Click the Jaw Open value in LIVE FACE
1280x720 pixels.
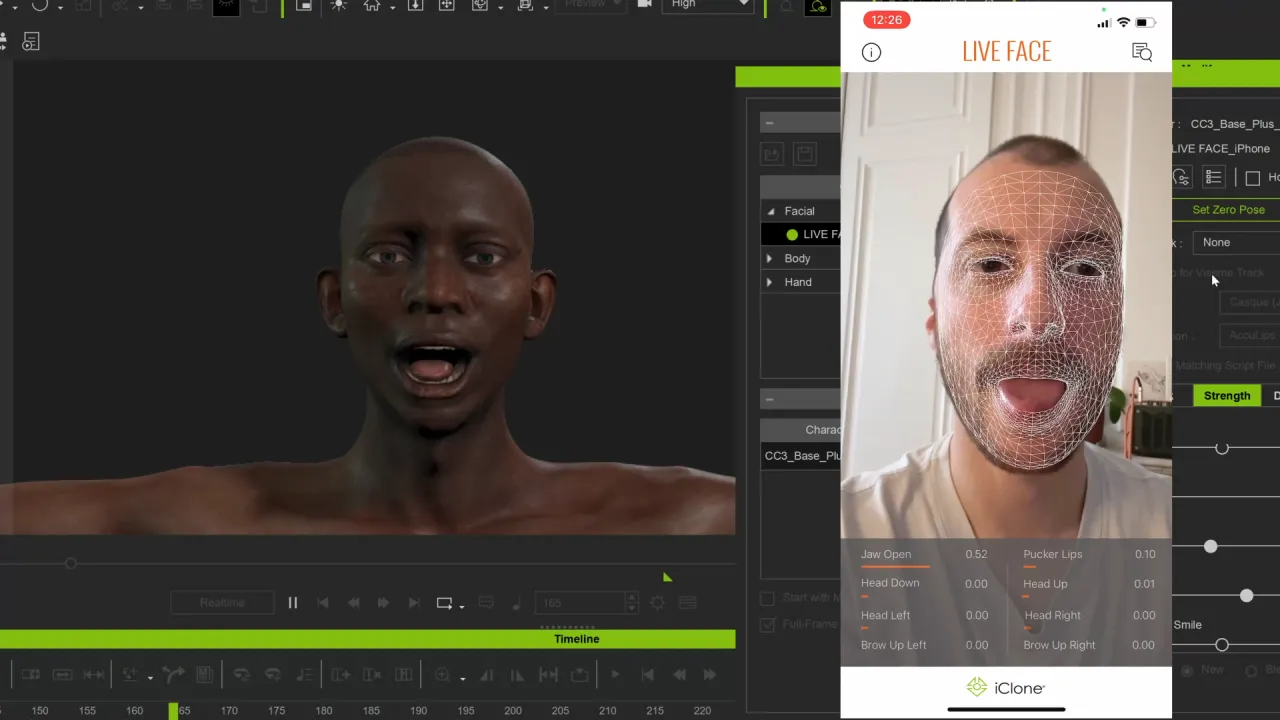point(976,554)
